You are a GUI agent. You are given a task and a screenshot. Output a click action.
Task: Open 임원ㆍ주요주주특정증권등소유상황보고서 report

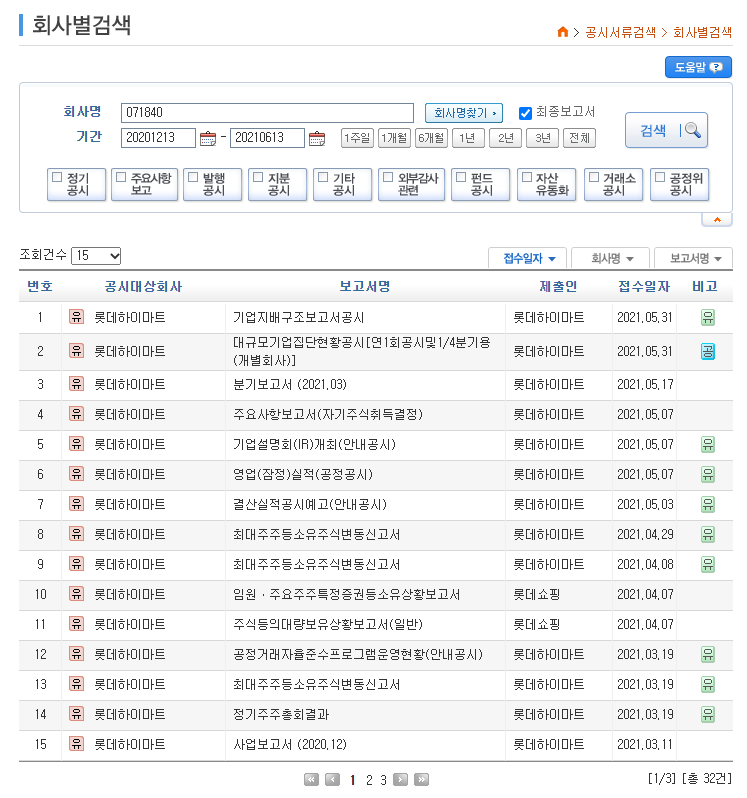(x=347, y=594)
